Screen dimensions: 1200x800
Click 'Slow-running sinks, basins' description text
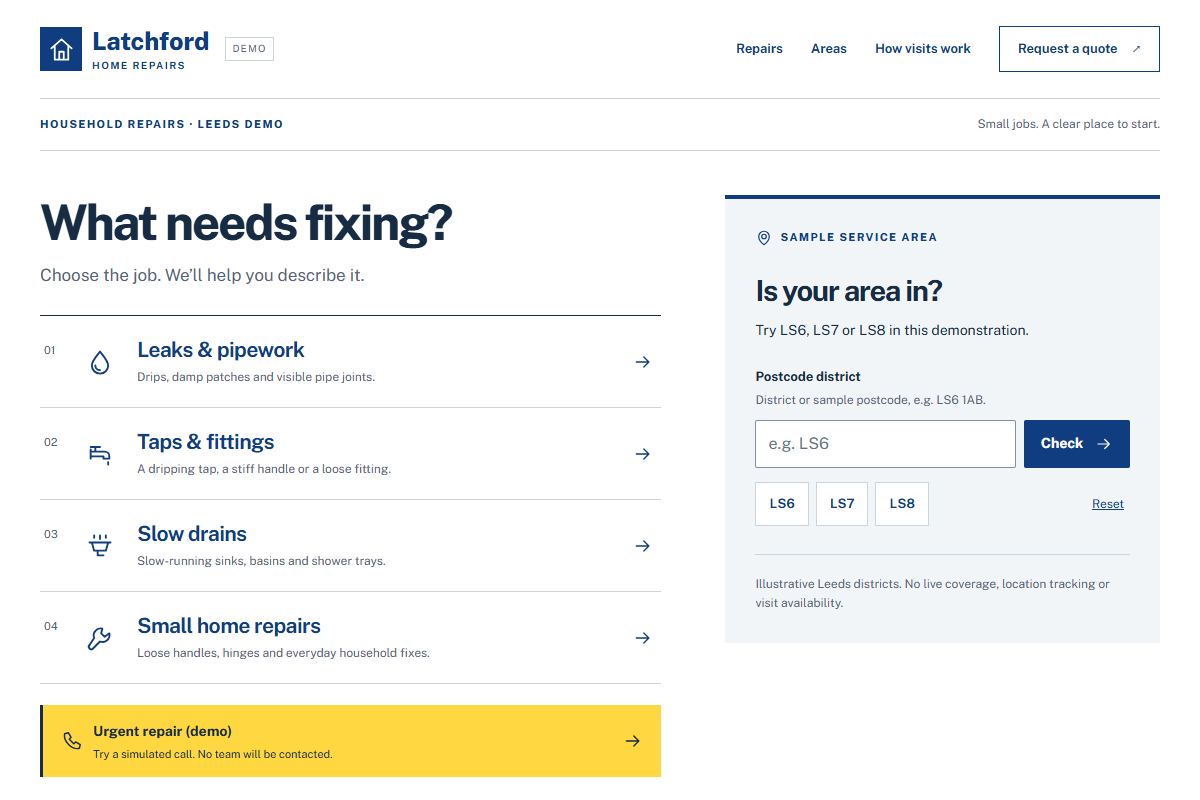coord(261,561)
